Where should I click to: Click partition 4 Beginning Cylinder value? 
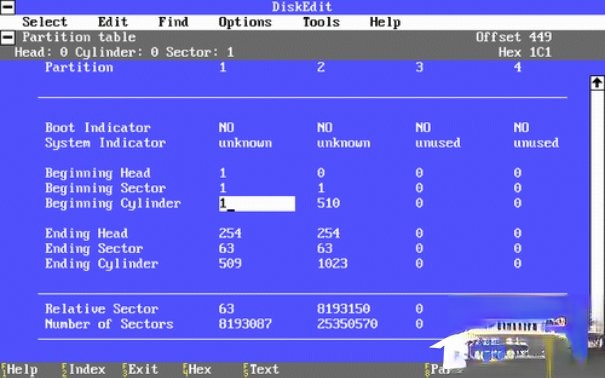[x=518, y=203]
